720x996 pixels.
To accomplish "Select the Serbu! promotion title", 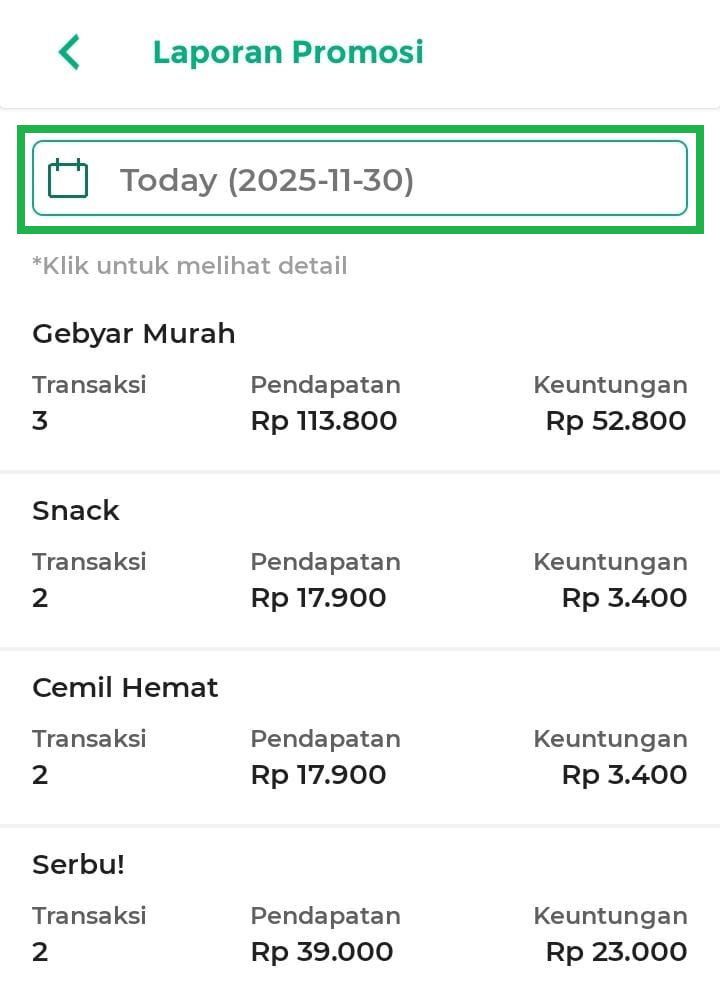I will coord(79,865).
